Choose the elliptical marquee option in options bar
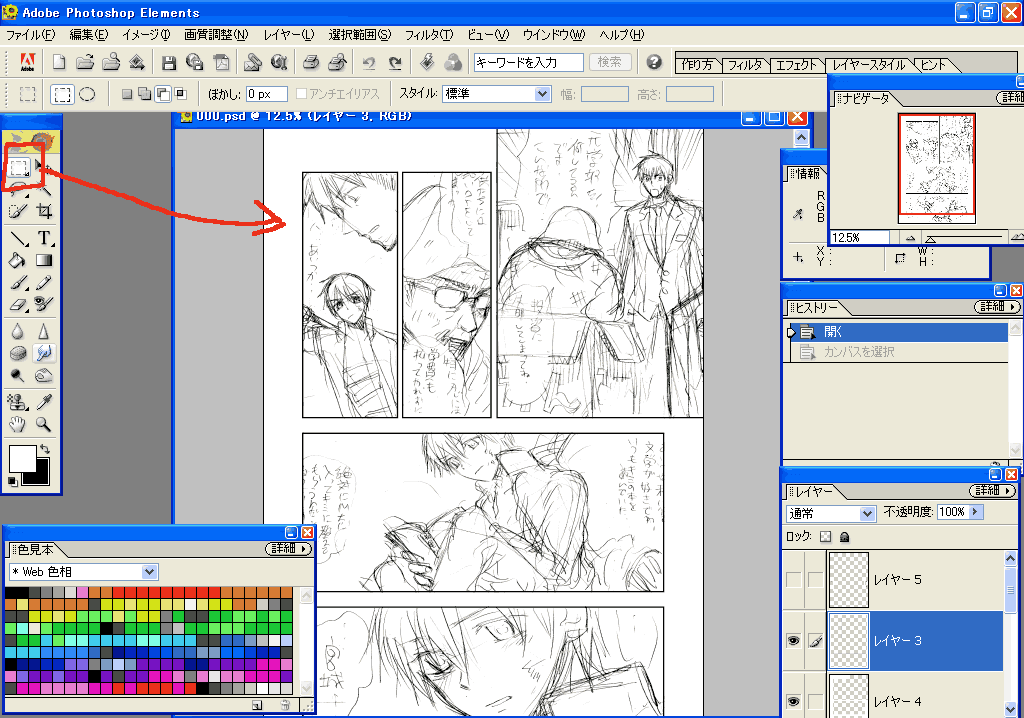 87,94
